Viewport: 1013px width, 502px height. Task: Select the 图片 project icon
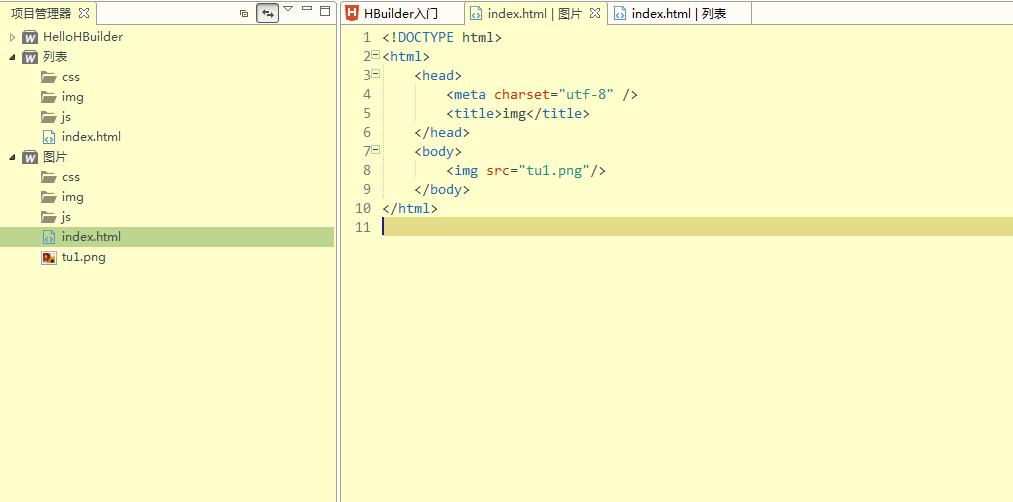30,158
